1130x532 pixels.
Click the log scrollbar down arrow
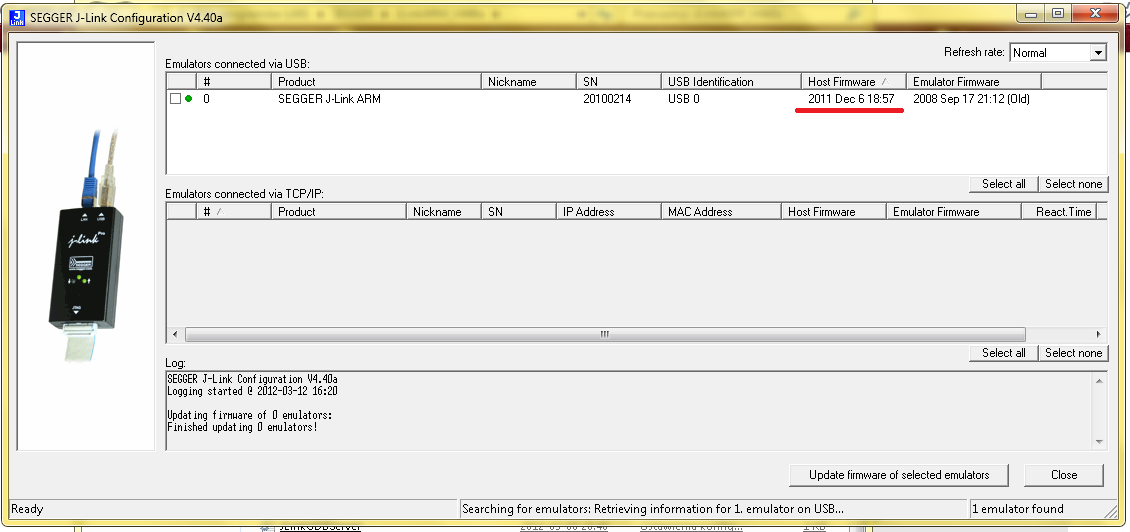[x=1099, y=441]
